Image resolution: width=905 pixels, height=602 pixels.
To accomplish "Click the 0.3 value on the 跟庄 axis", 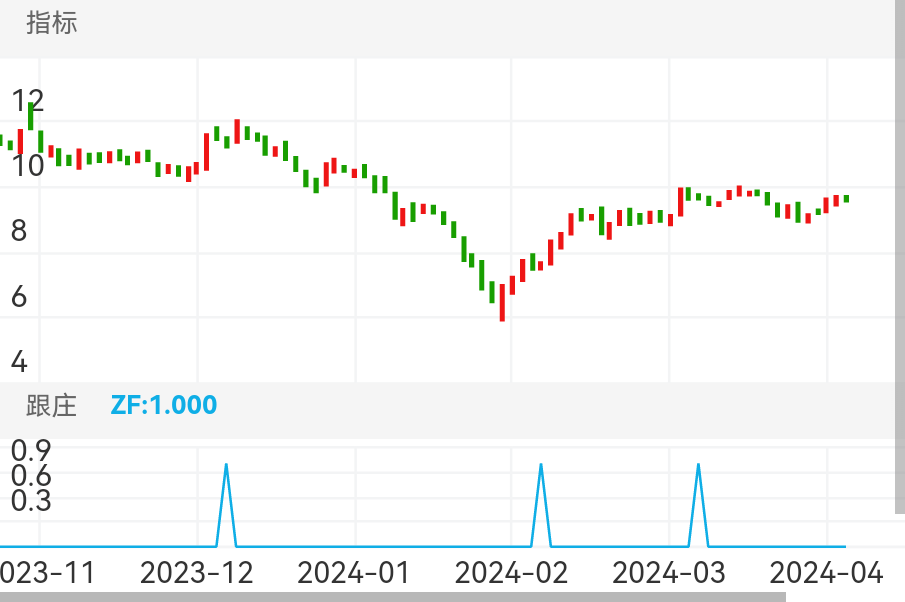I will tap(31, 501).
